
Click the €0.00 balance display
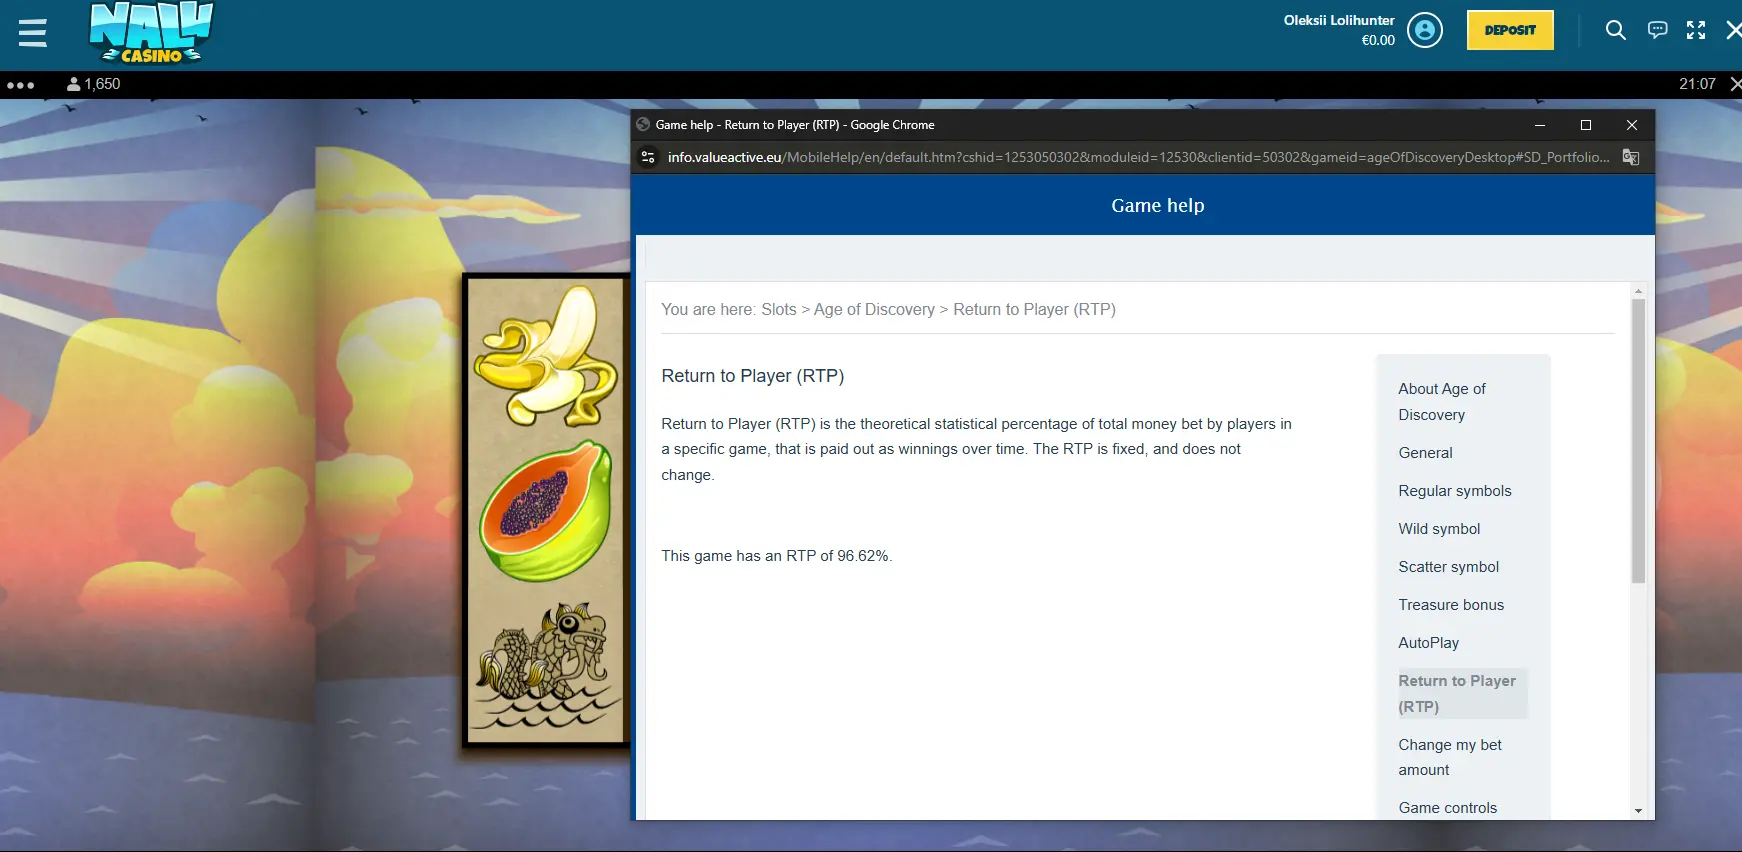tap(1378, 41)
